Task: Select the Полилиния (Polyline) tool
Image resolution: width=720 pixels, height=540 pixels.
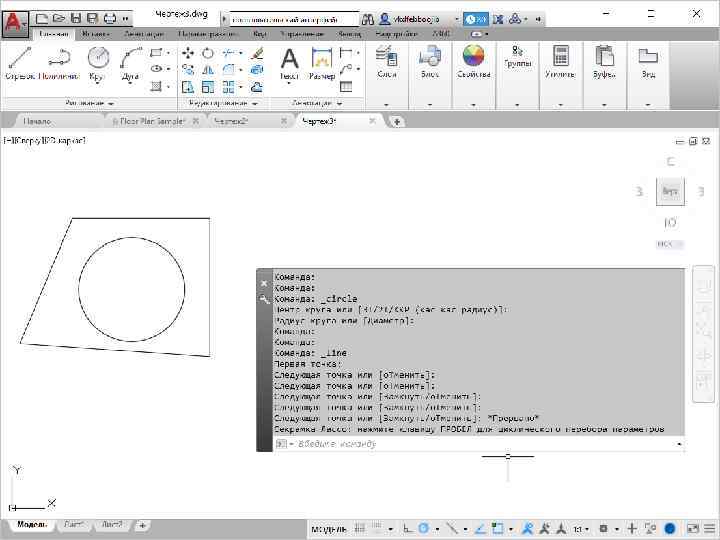Action: 59,63
